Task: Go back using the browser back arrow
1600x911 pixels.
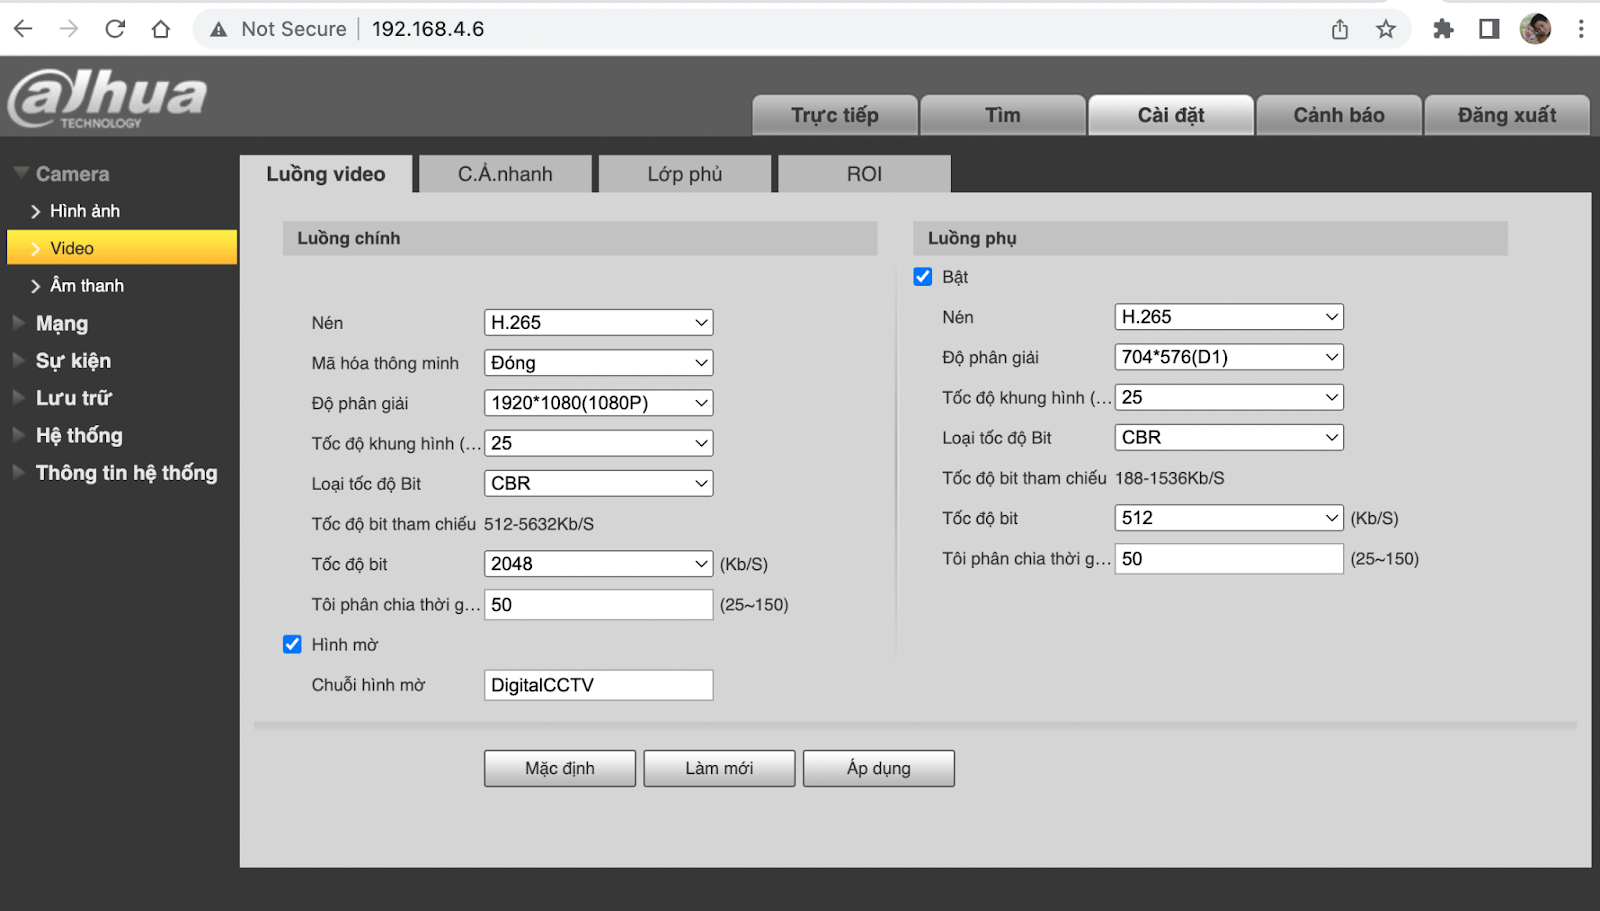Action: pos(23,29)
